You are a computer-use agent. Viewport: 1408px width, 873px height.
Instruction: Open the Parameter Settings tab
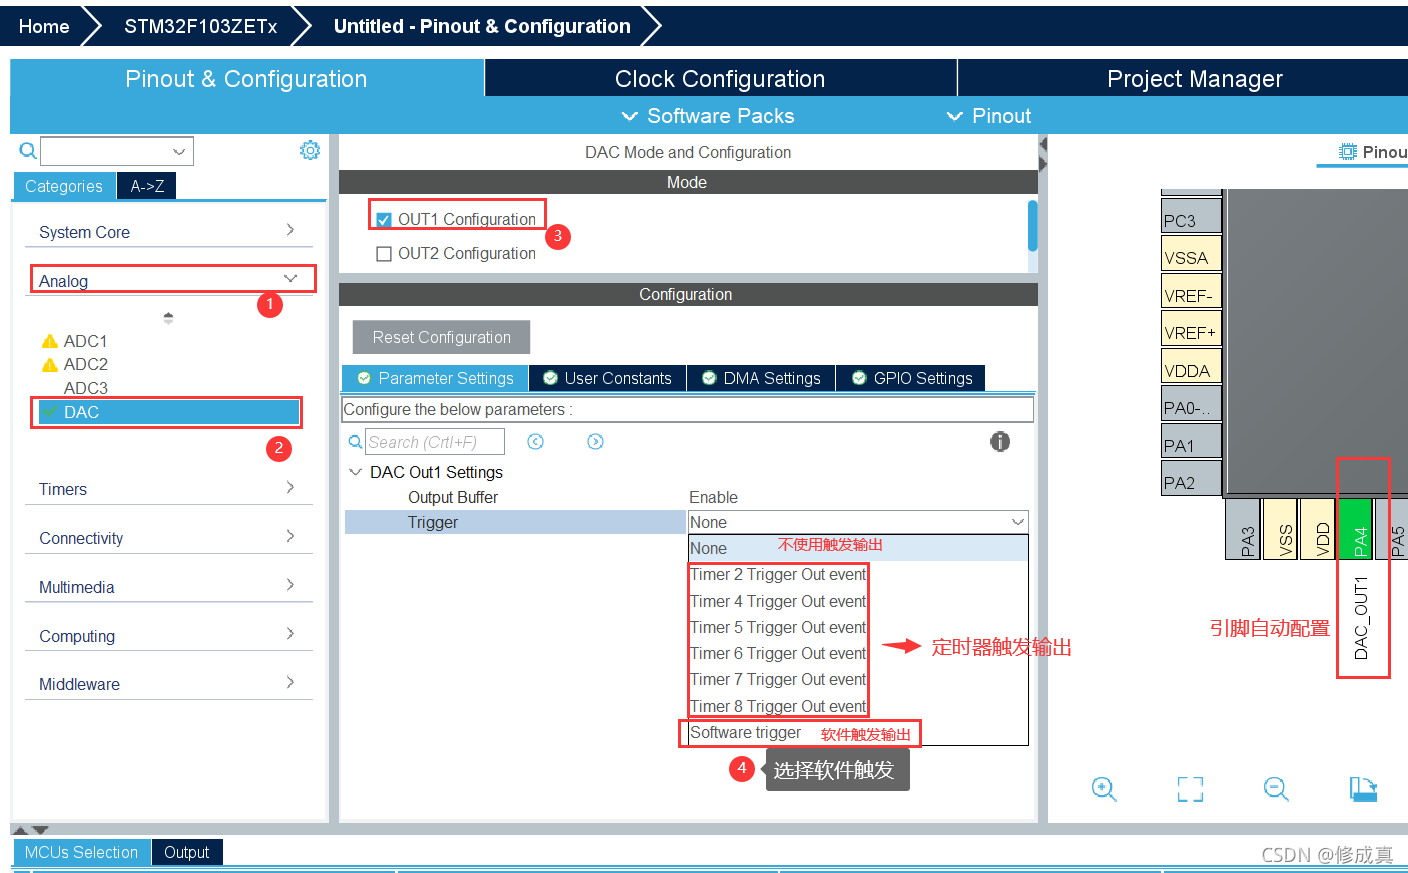point(435,378)
